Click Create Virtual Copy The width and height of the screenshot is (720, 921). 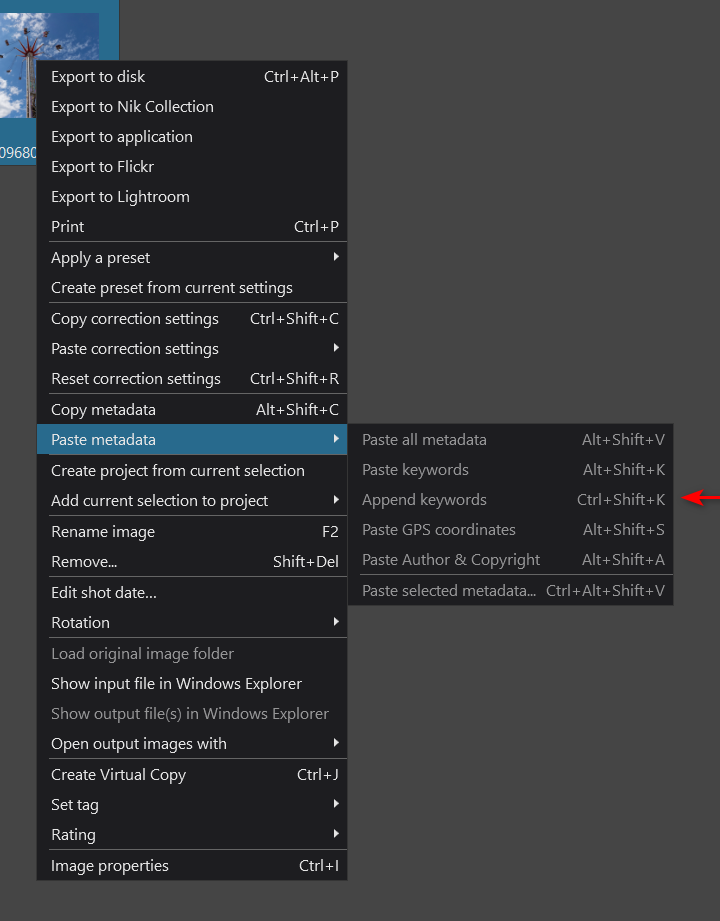coord(192,775)
